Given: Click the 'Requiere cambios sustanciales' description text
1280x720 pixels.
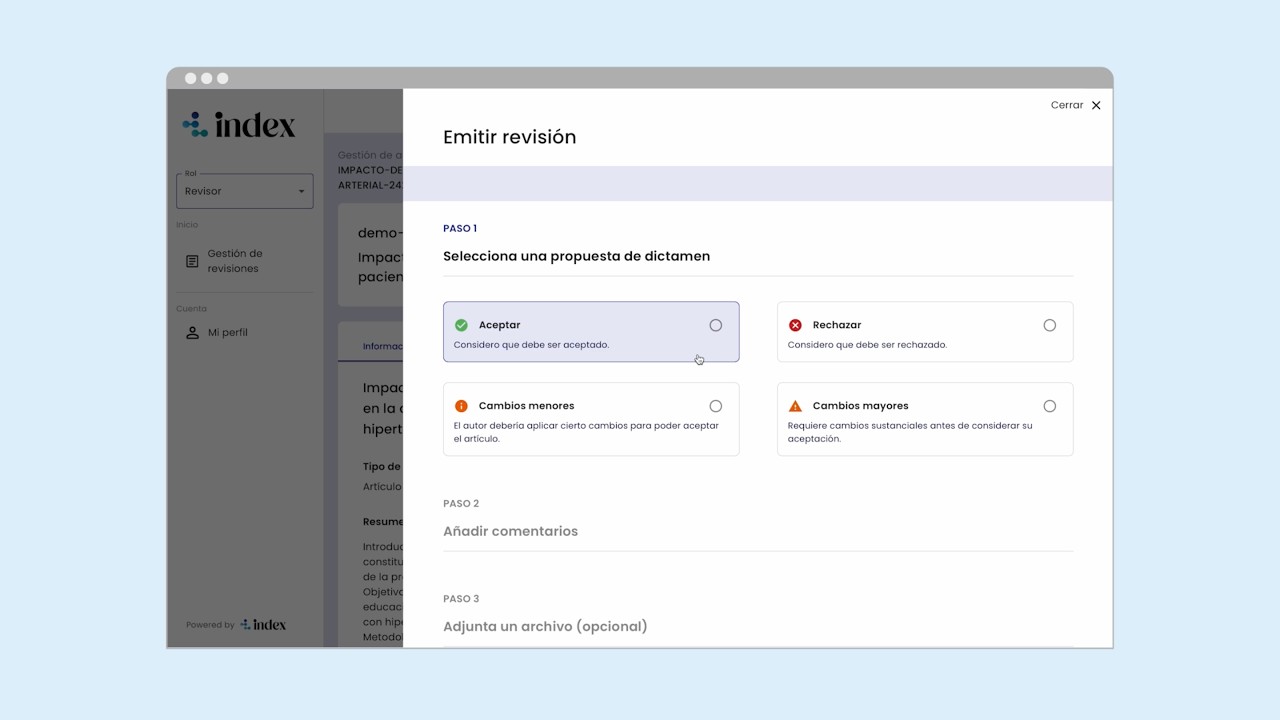Looking at the screenshot, I should [x=910, y=432].
